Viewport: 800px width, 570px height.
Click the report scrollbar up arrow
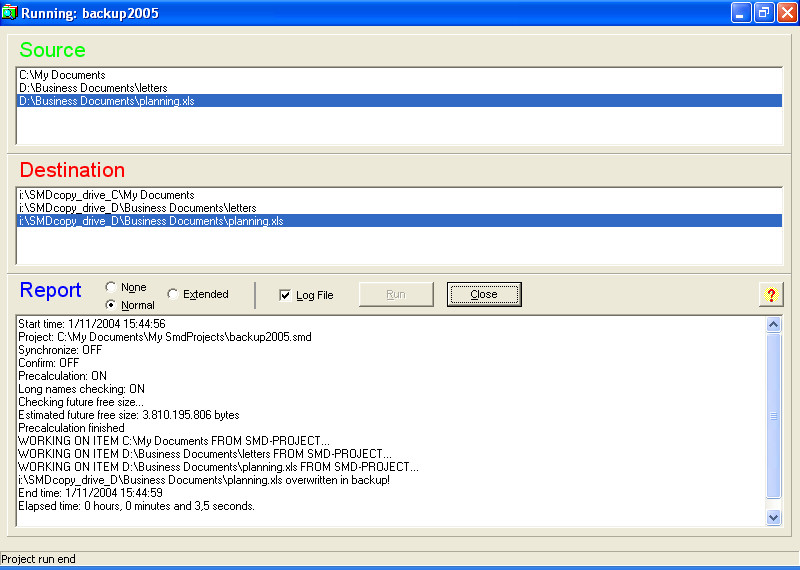[x=773, y=325]
